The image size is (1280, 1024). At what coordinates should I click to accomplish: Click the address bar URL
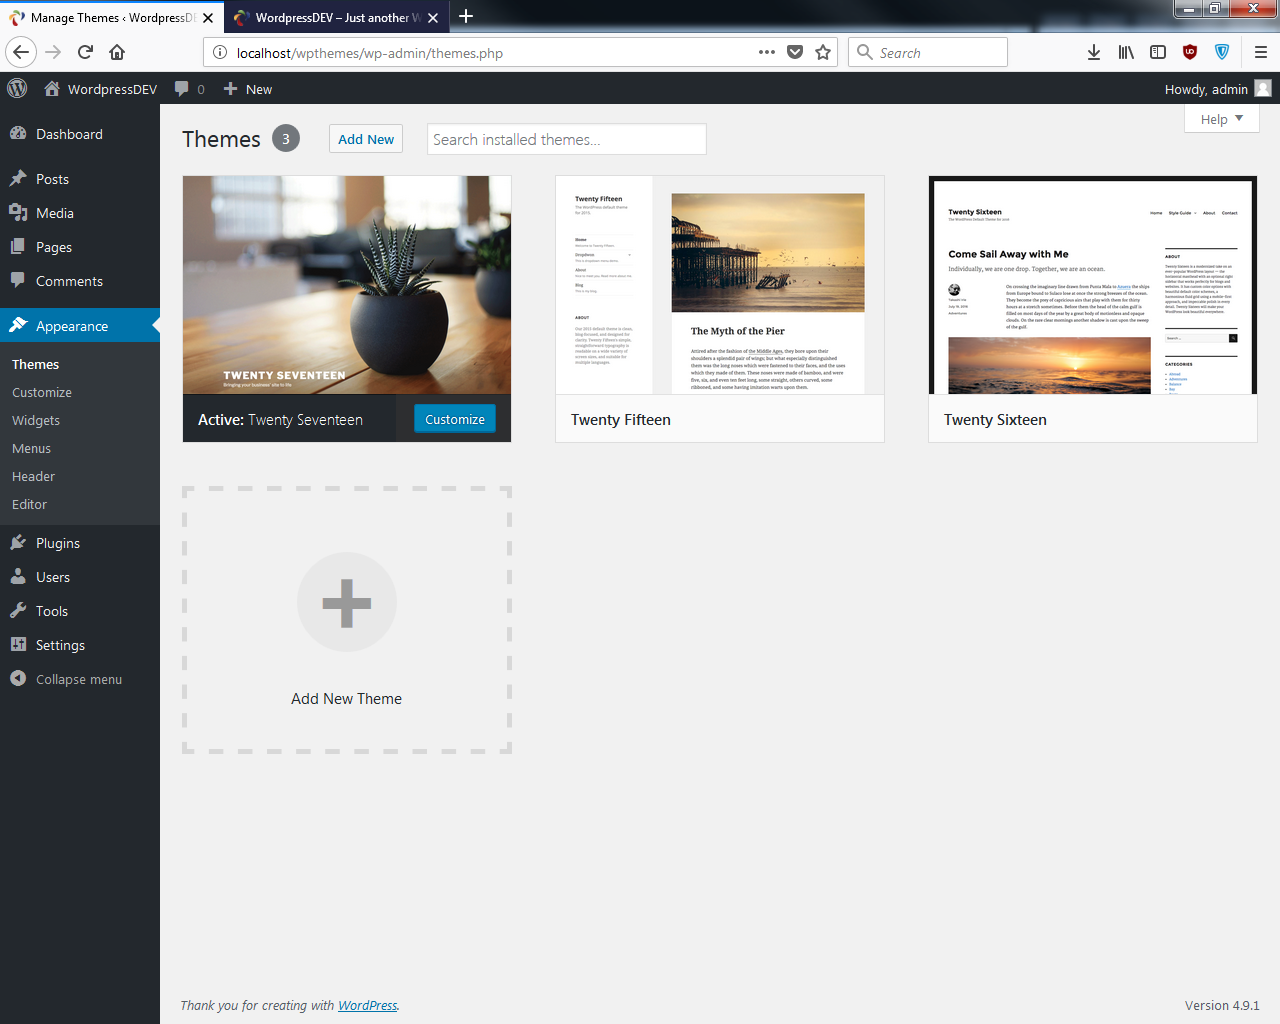point(370,53)
